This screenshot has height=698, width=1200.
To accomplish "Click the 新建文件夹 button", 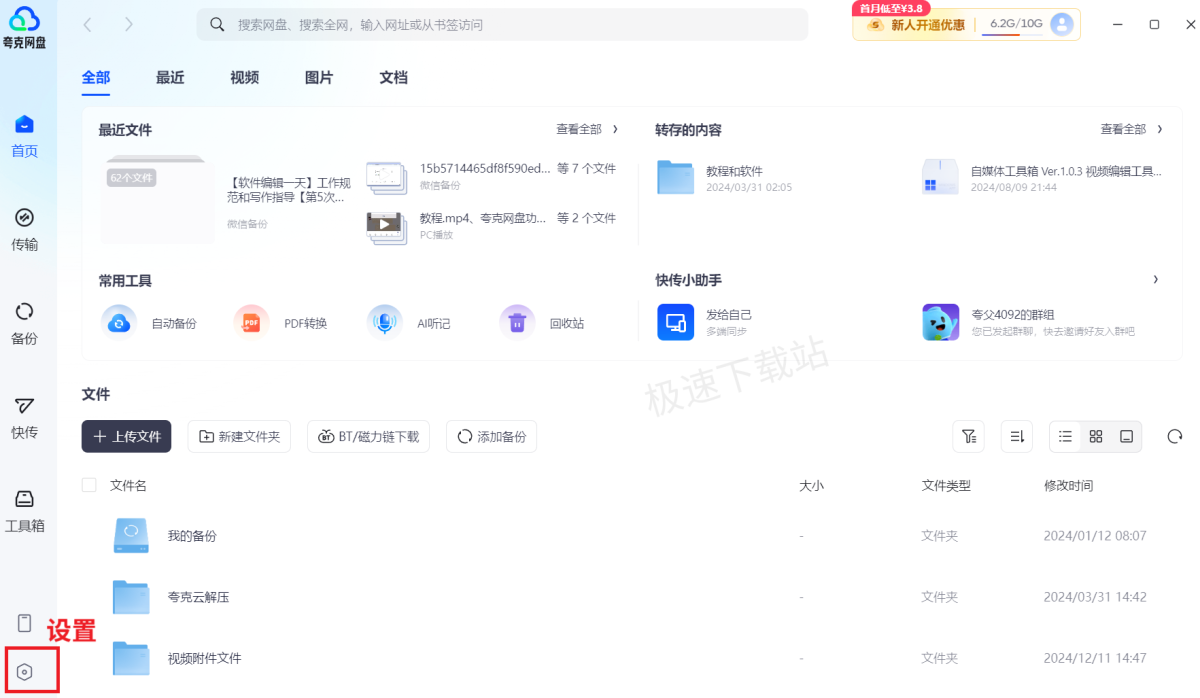I will pyautogui.click(x=240, y=436).
